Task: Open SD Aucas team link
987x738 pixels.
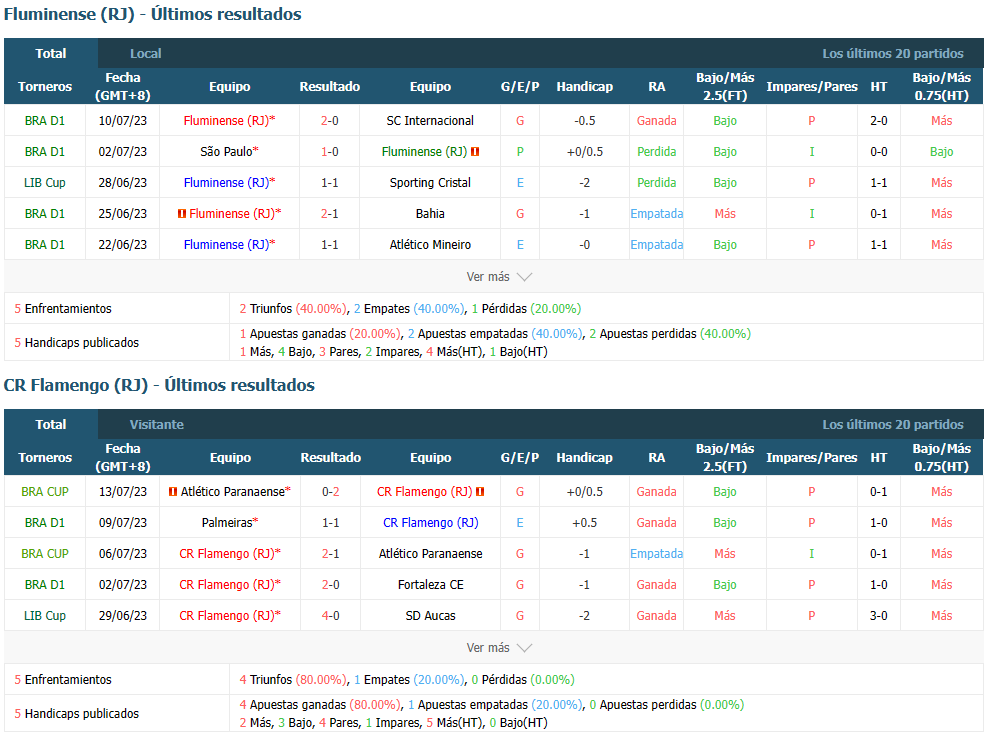Action: [x=431, y=615]
